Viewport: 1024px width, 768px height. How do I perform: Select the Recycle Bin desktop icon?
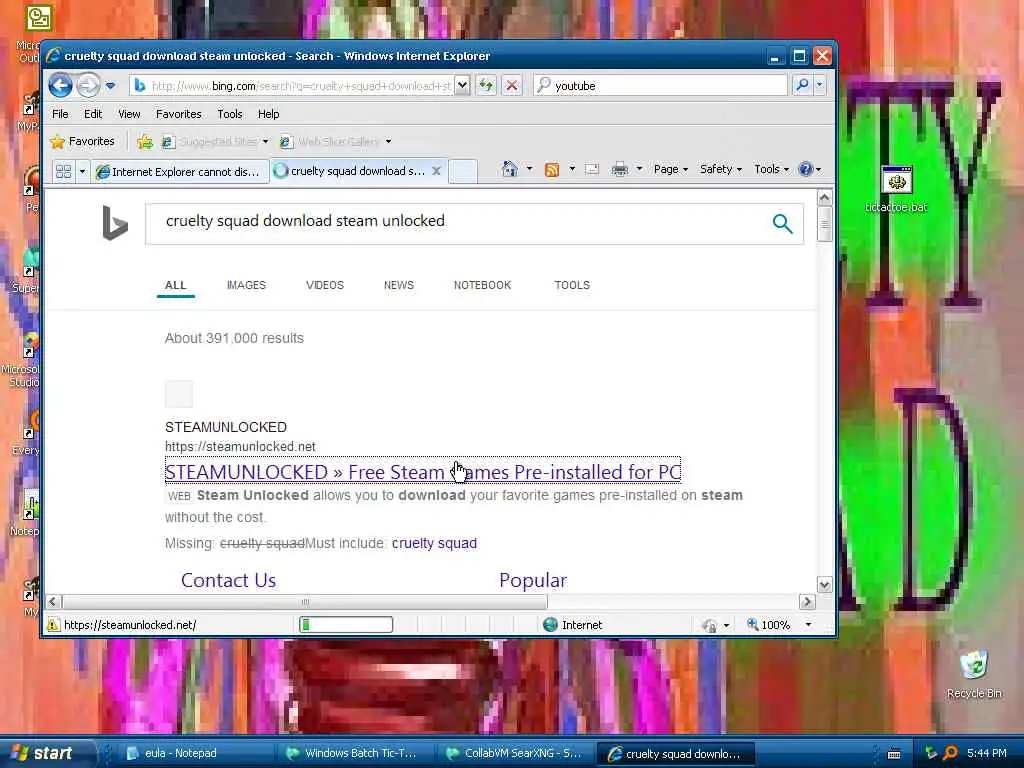[974, 674]
